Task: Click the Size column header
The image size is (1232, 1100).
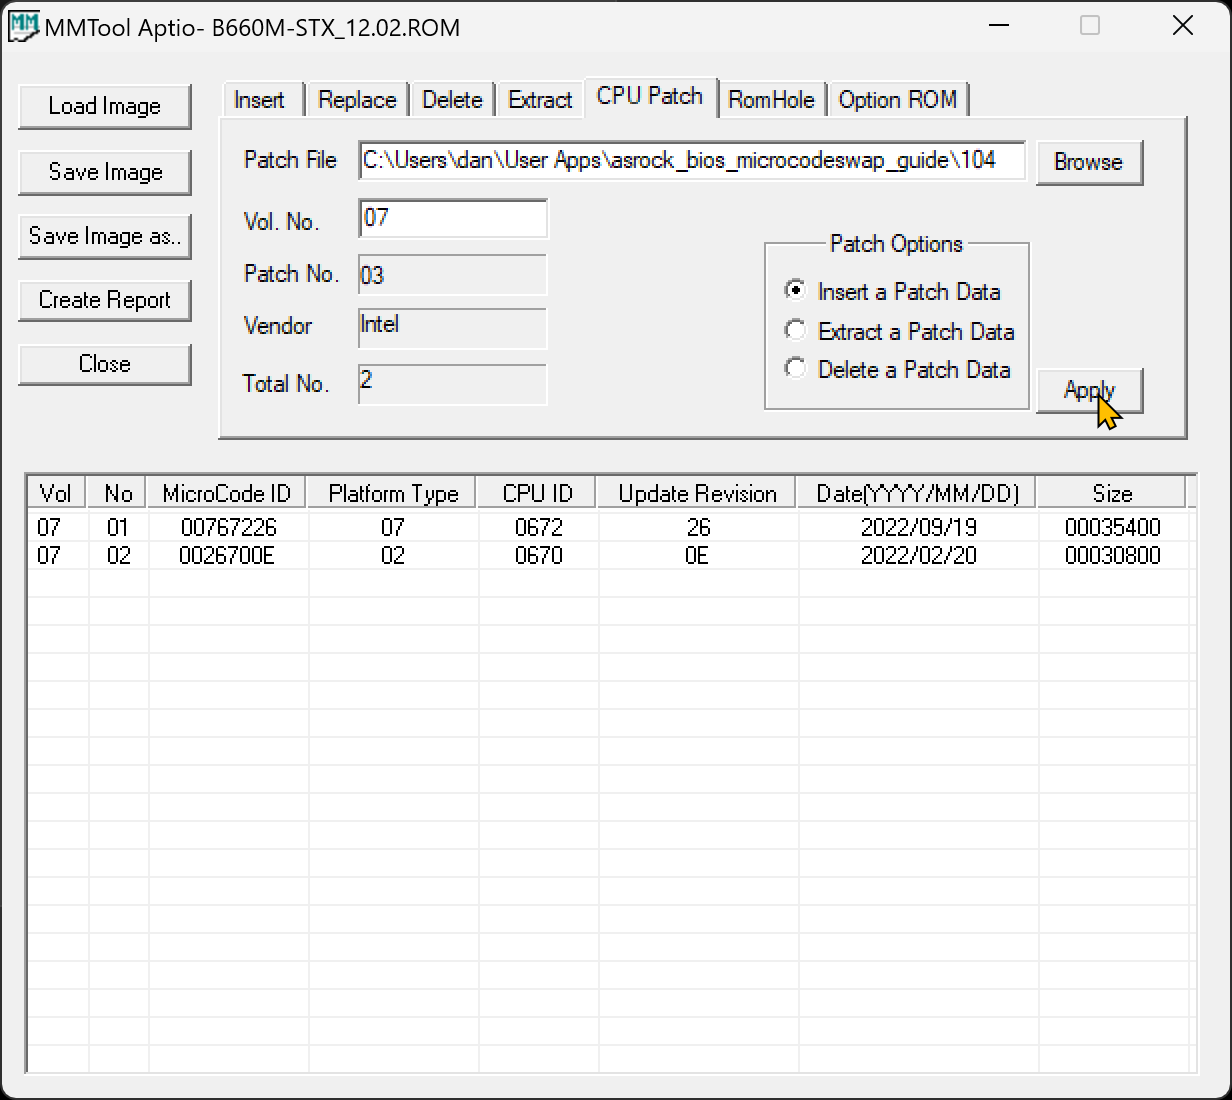Action: (x=1112, y=493)
